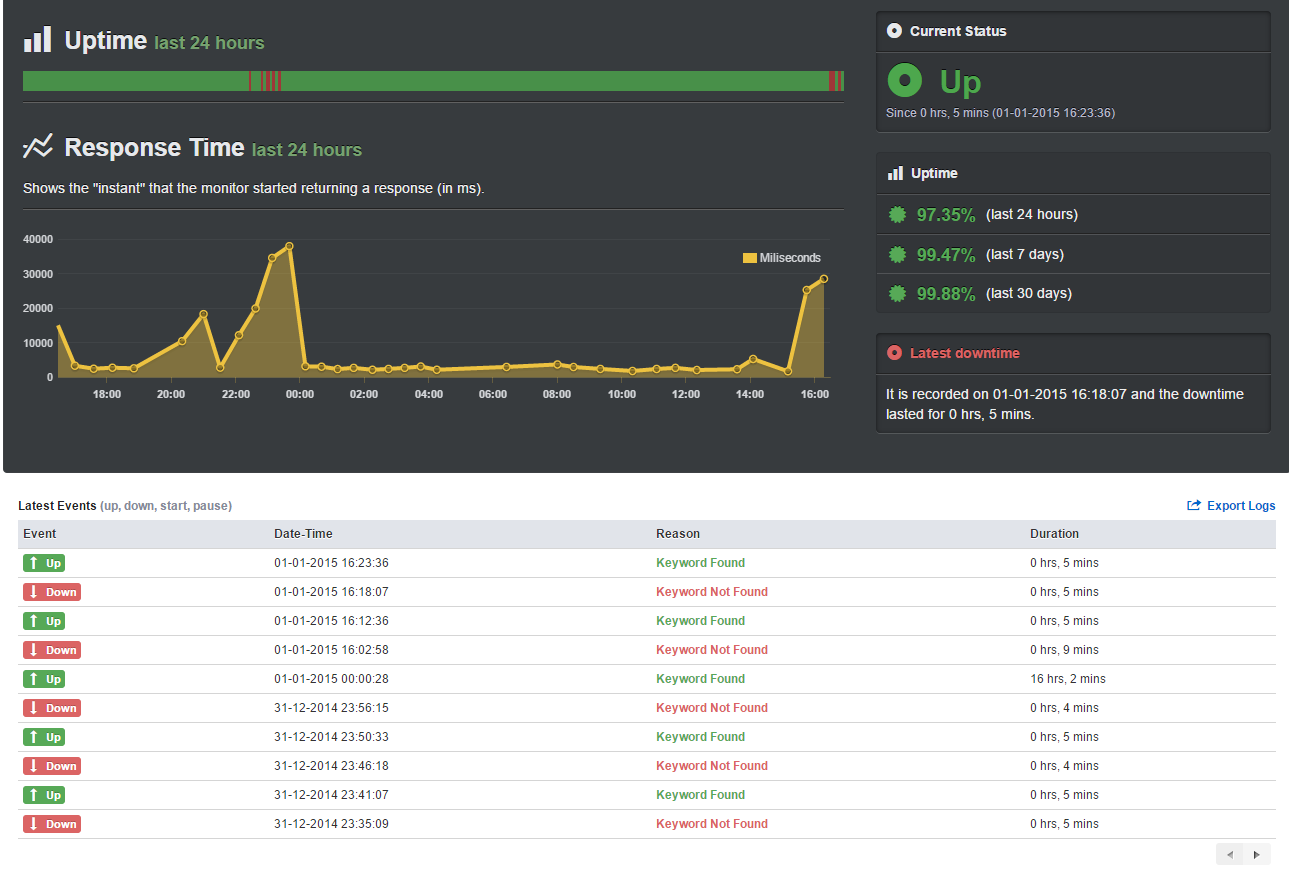
Task: Click the Uptime bar chart icon
Action: (37, 40)
